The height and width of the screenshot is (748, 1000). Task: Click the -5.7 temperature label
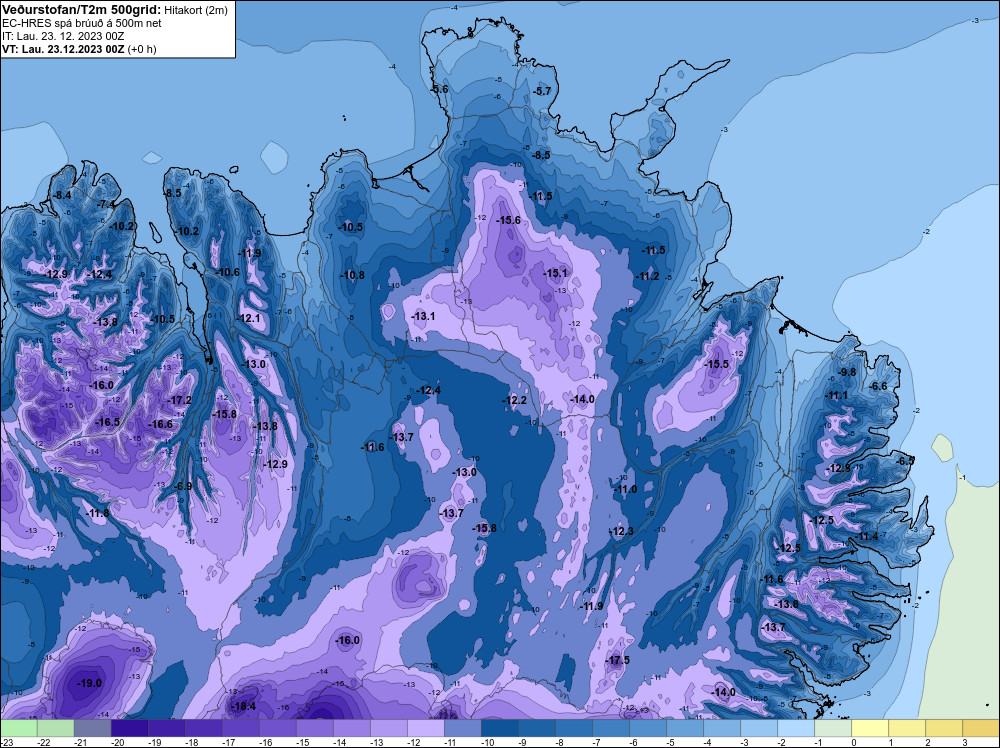541,91
